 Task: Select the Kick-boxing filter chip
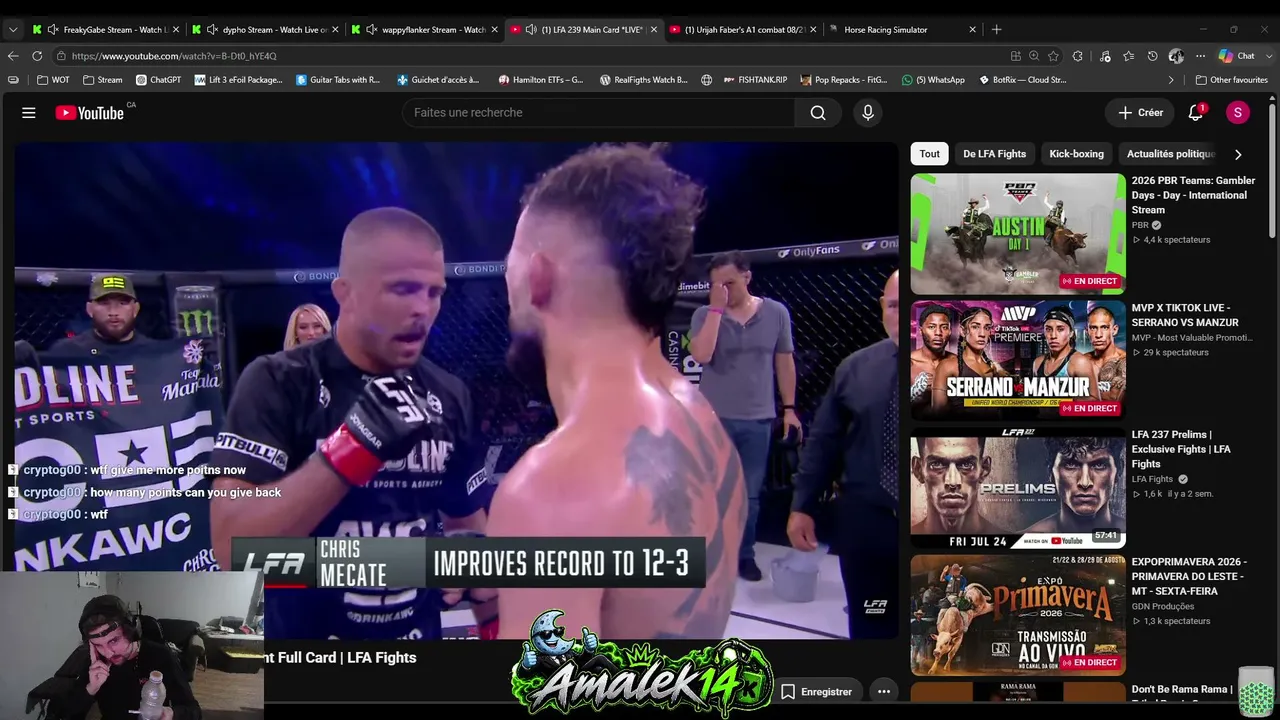(1076, 154)
